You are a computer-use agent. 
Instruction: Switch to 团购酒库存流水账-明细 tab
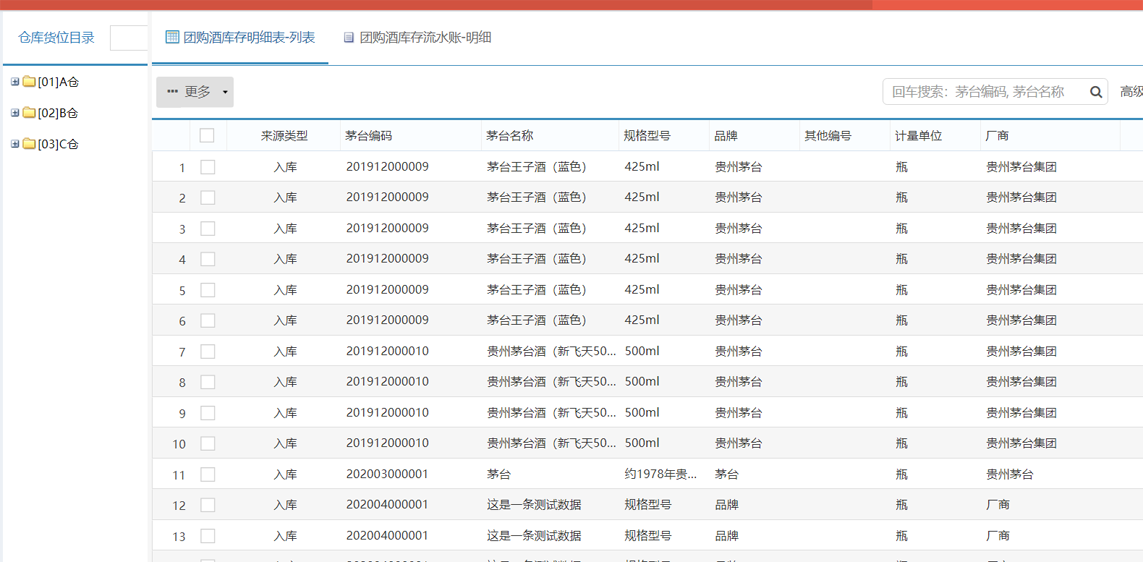point(425,38)
